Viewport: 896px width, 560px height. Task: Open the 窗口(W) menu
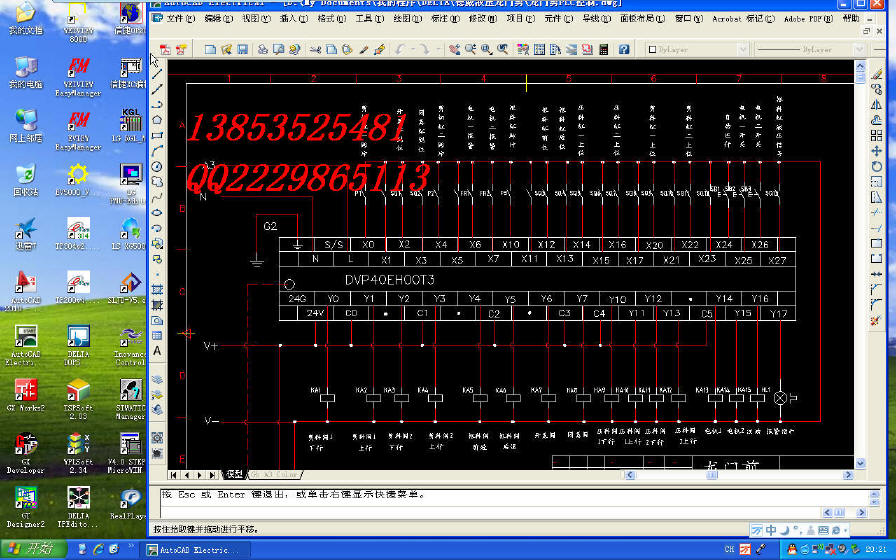click(x=688, y=18)
